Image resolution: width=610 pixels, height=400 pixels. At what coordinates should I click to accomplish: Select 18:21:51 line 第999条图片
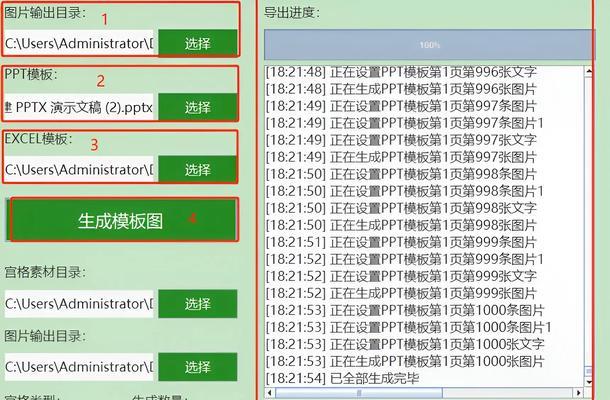[x=401, y=242]
